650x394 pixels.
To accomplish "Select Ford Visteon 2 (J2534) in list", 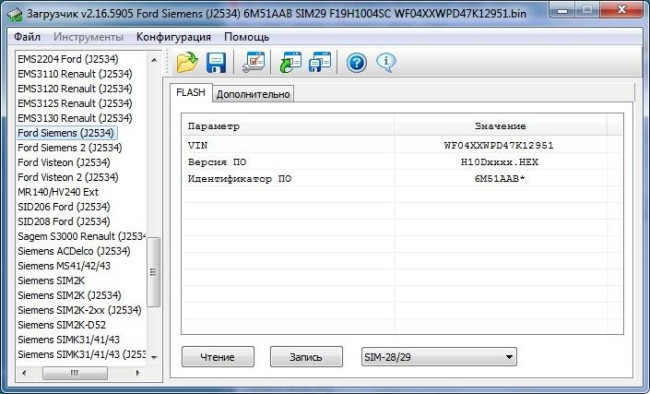I will pyautogui.click(x=68, y=177).
